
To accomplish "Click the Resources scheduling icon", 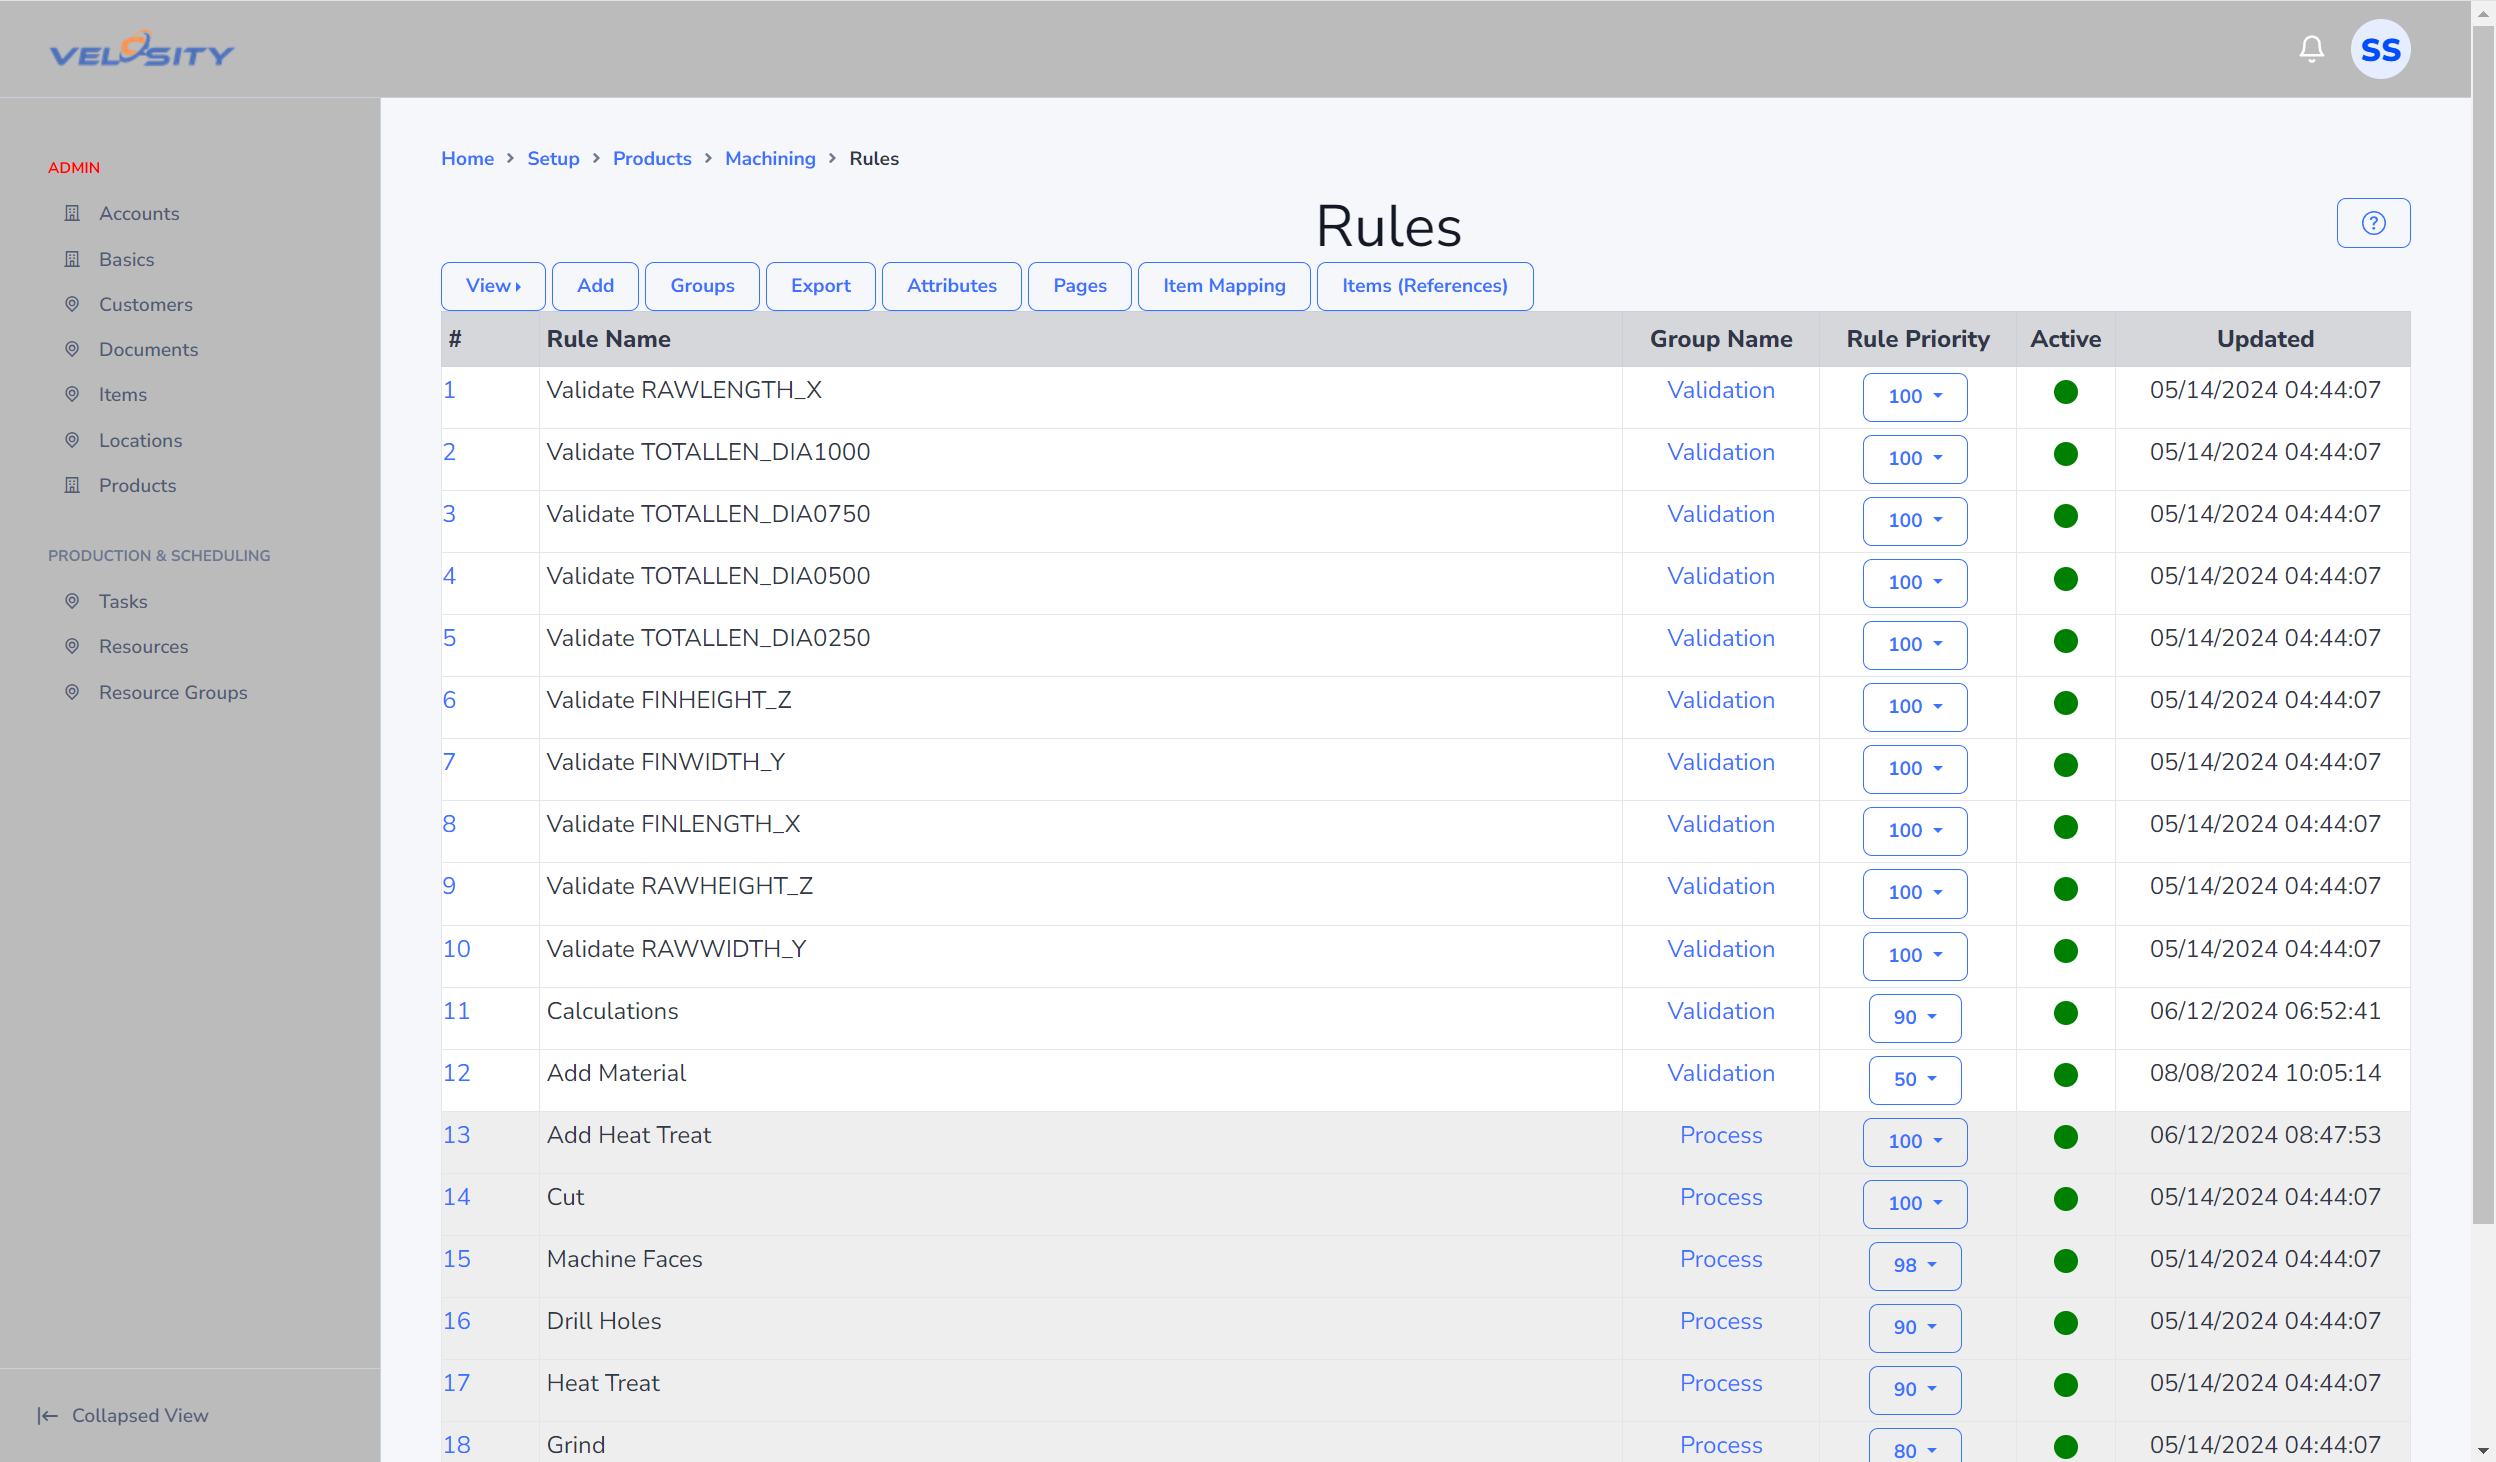I will coord(73,646).
